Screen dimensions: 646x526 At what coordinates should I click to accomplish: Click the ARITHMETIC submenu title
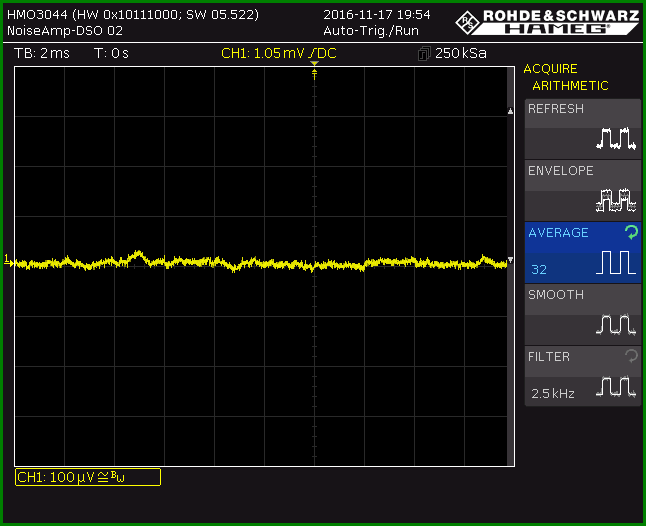tap(570, 86)
